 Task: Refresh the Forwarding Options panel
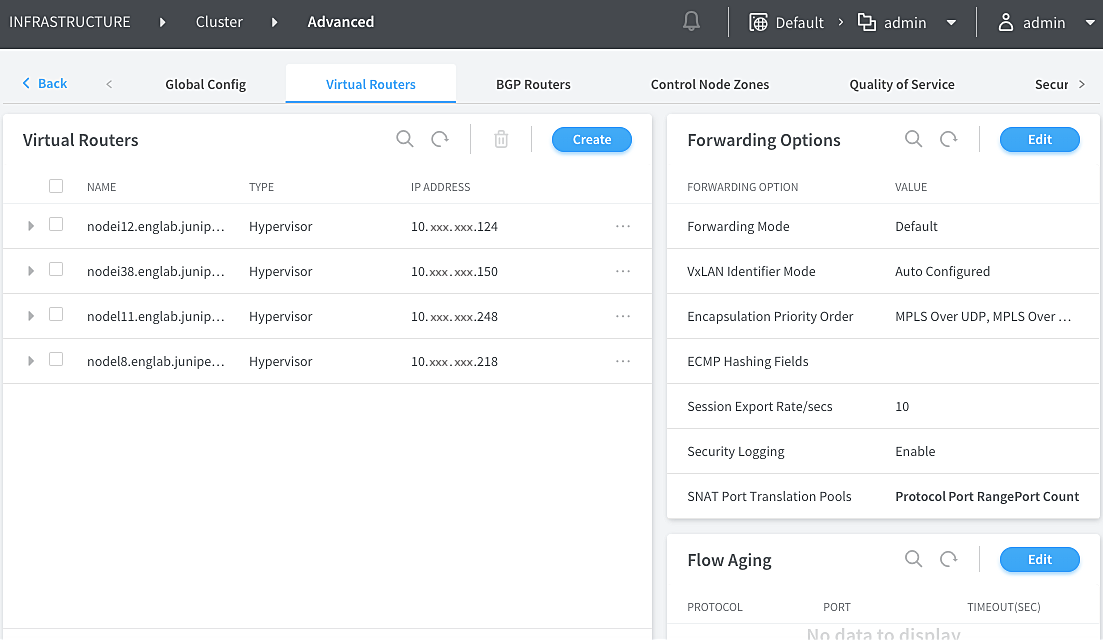click(x=948, y=140)
